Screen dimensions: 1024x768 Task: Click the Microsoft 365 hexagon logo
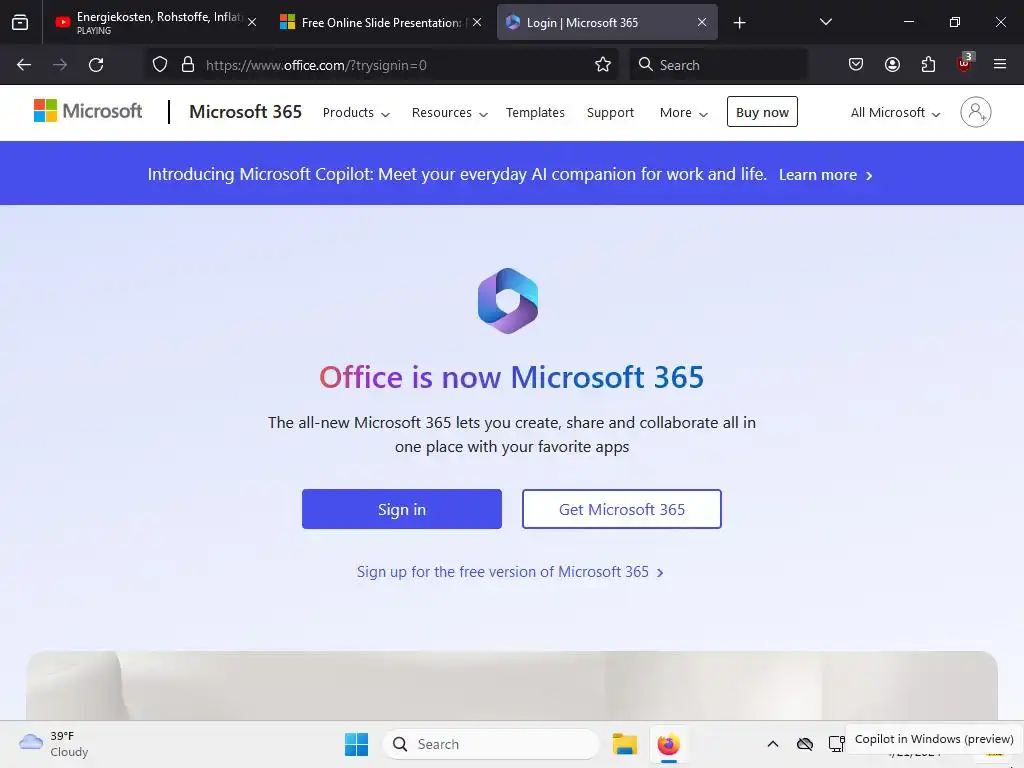508,301
